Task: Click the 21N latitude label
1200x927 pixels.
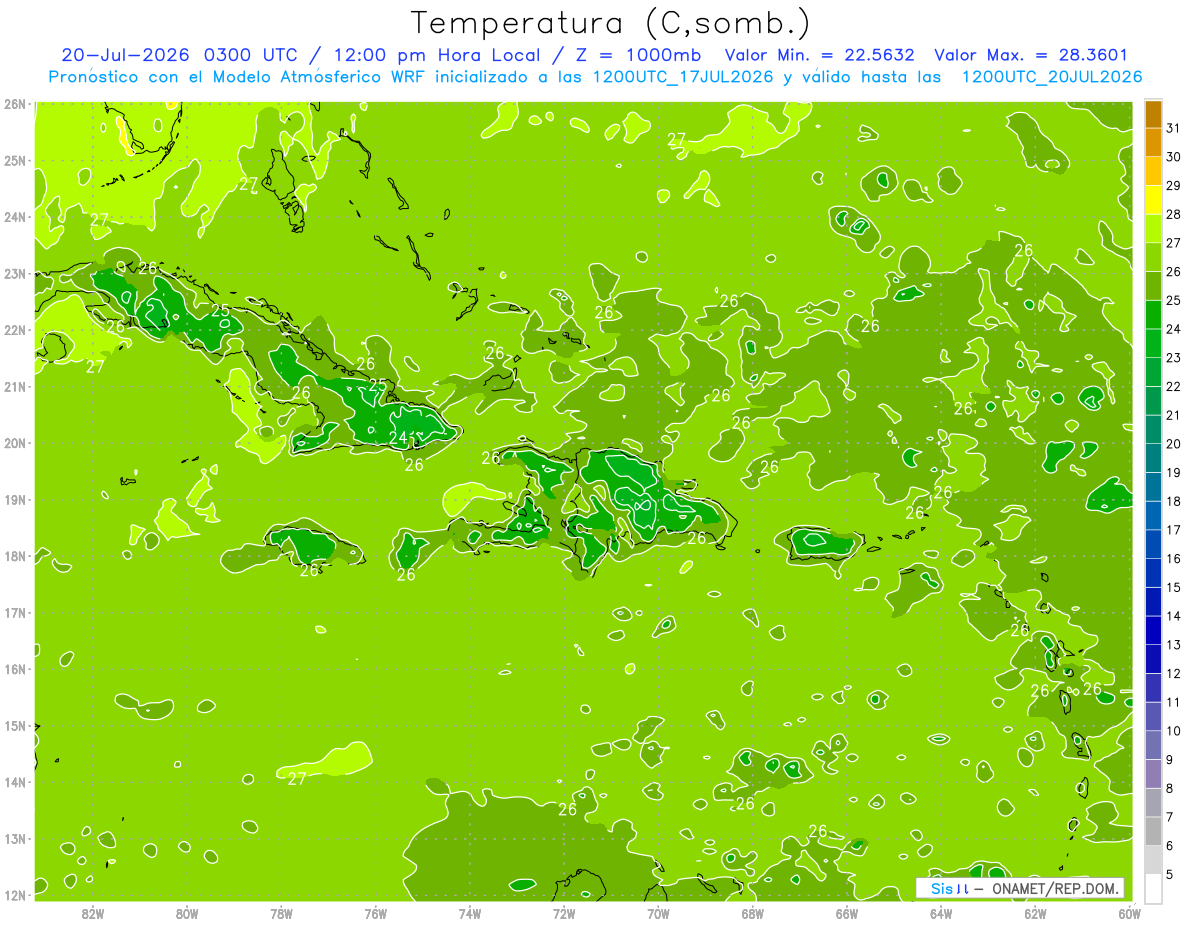Action: (14, 386)
